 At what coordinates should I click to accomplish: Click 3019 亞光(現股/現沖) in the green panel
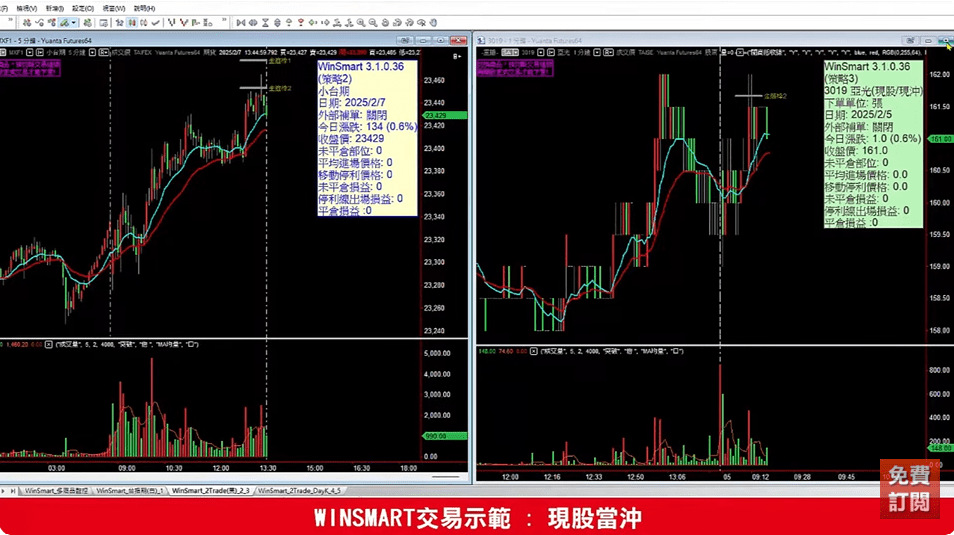pos(873,91)
